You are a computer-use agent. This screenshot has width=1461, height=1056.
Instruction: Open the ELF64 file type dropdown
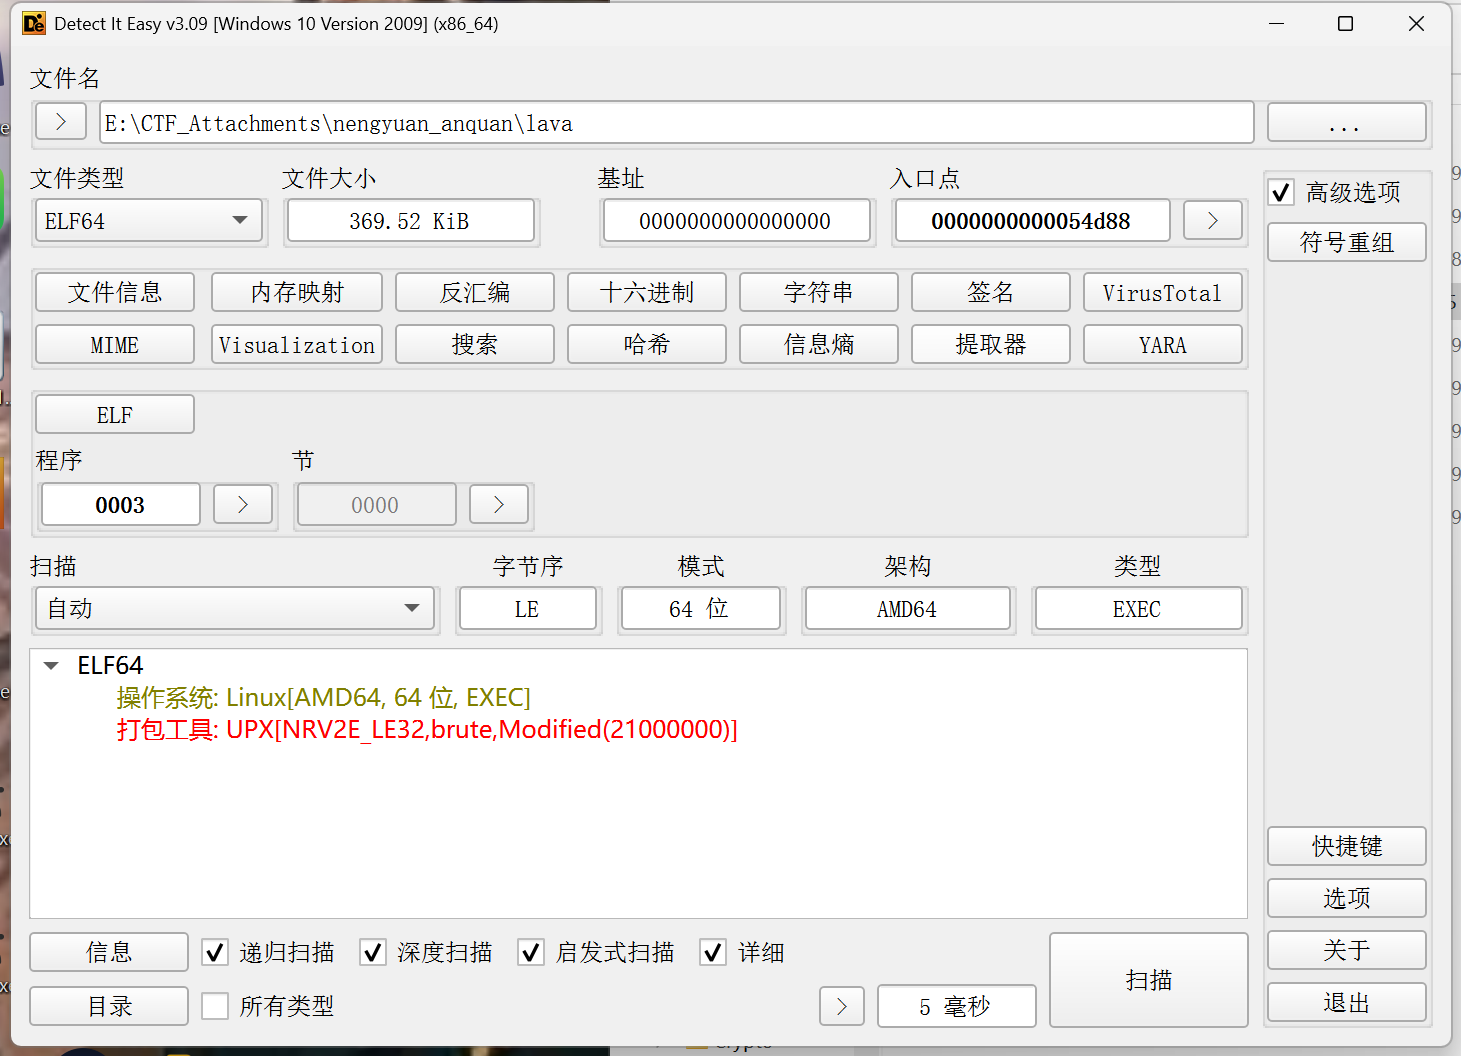point(149,220)
